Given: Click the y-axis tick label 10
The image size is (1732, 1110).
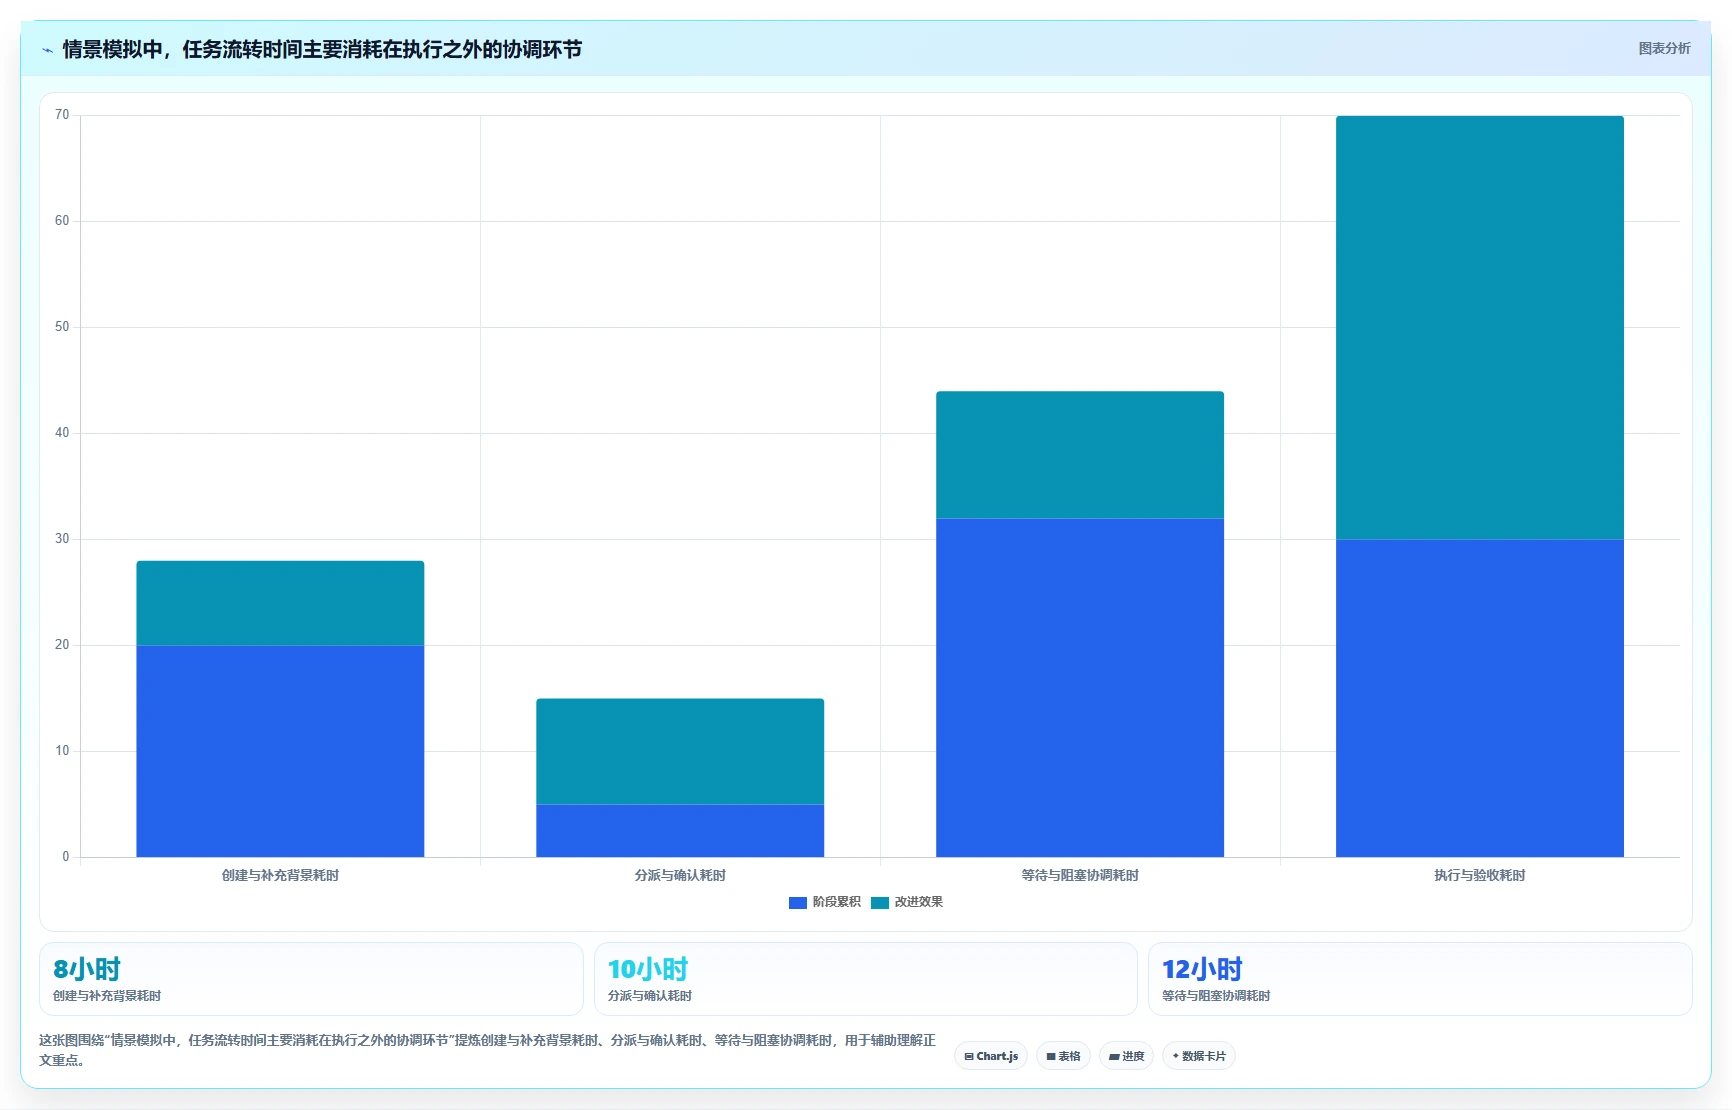Looking at the screenshot, I should tap(62, 751).
